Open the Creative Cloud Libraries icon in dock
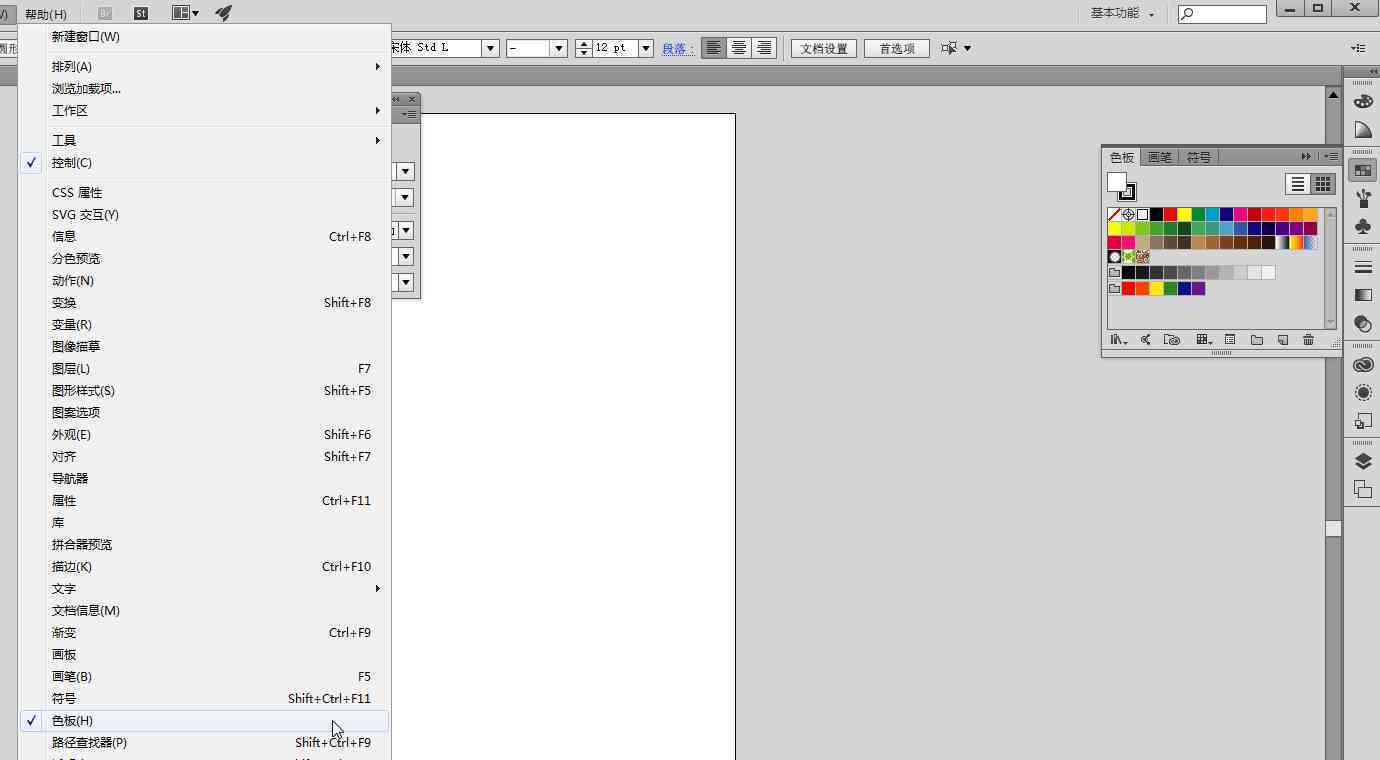 click(1362, 365)
